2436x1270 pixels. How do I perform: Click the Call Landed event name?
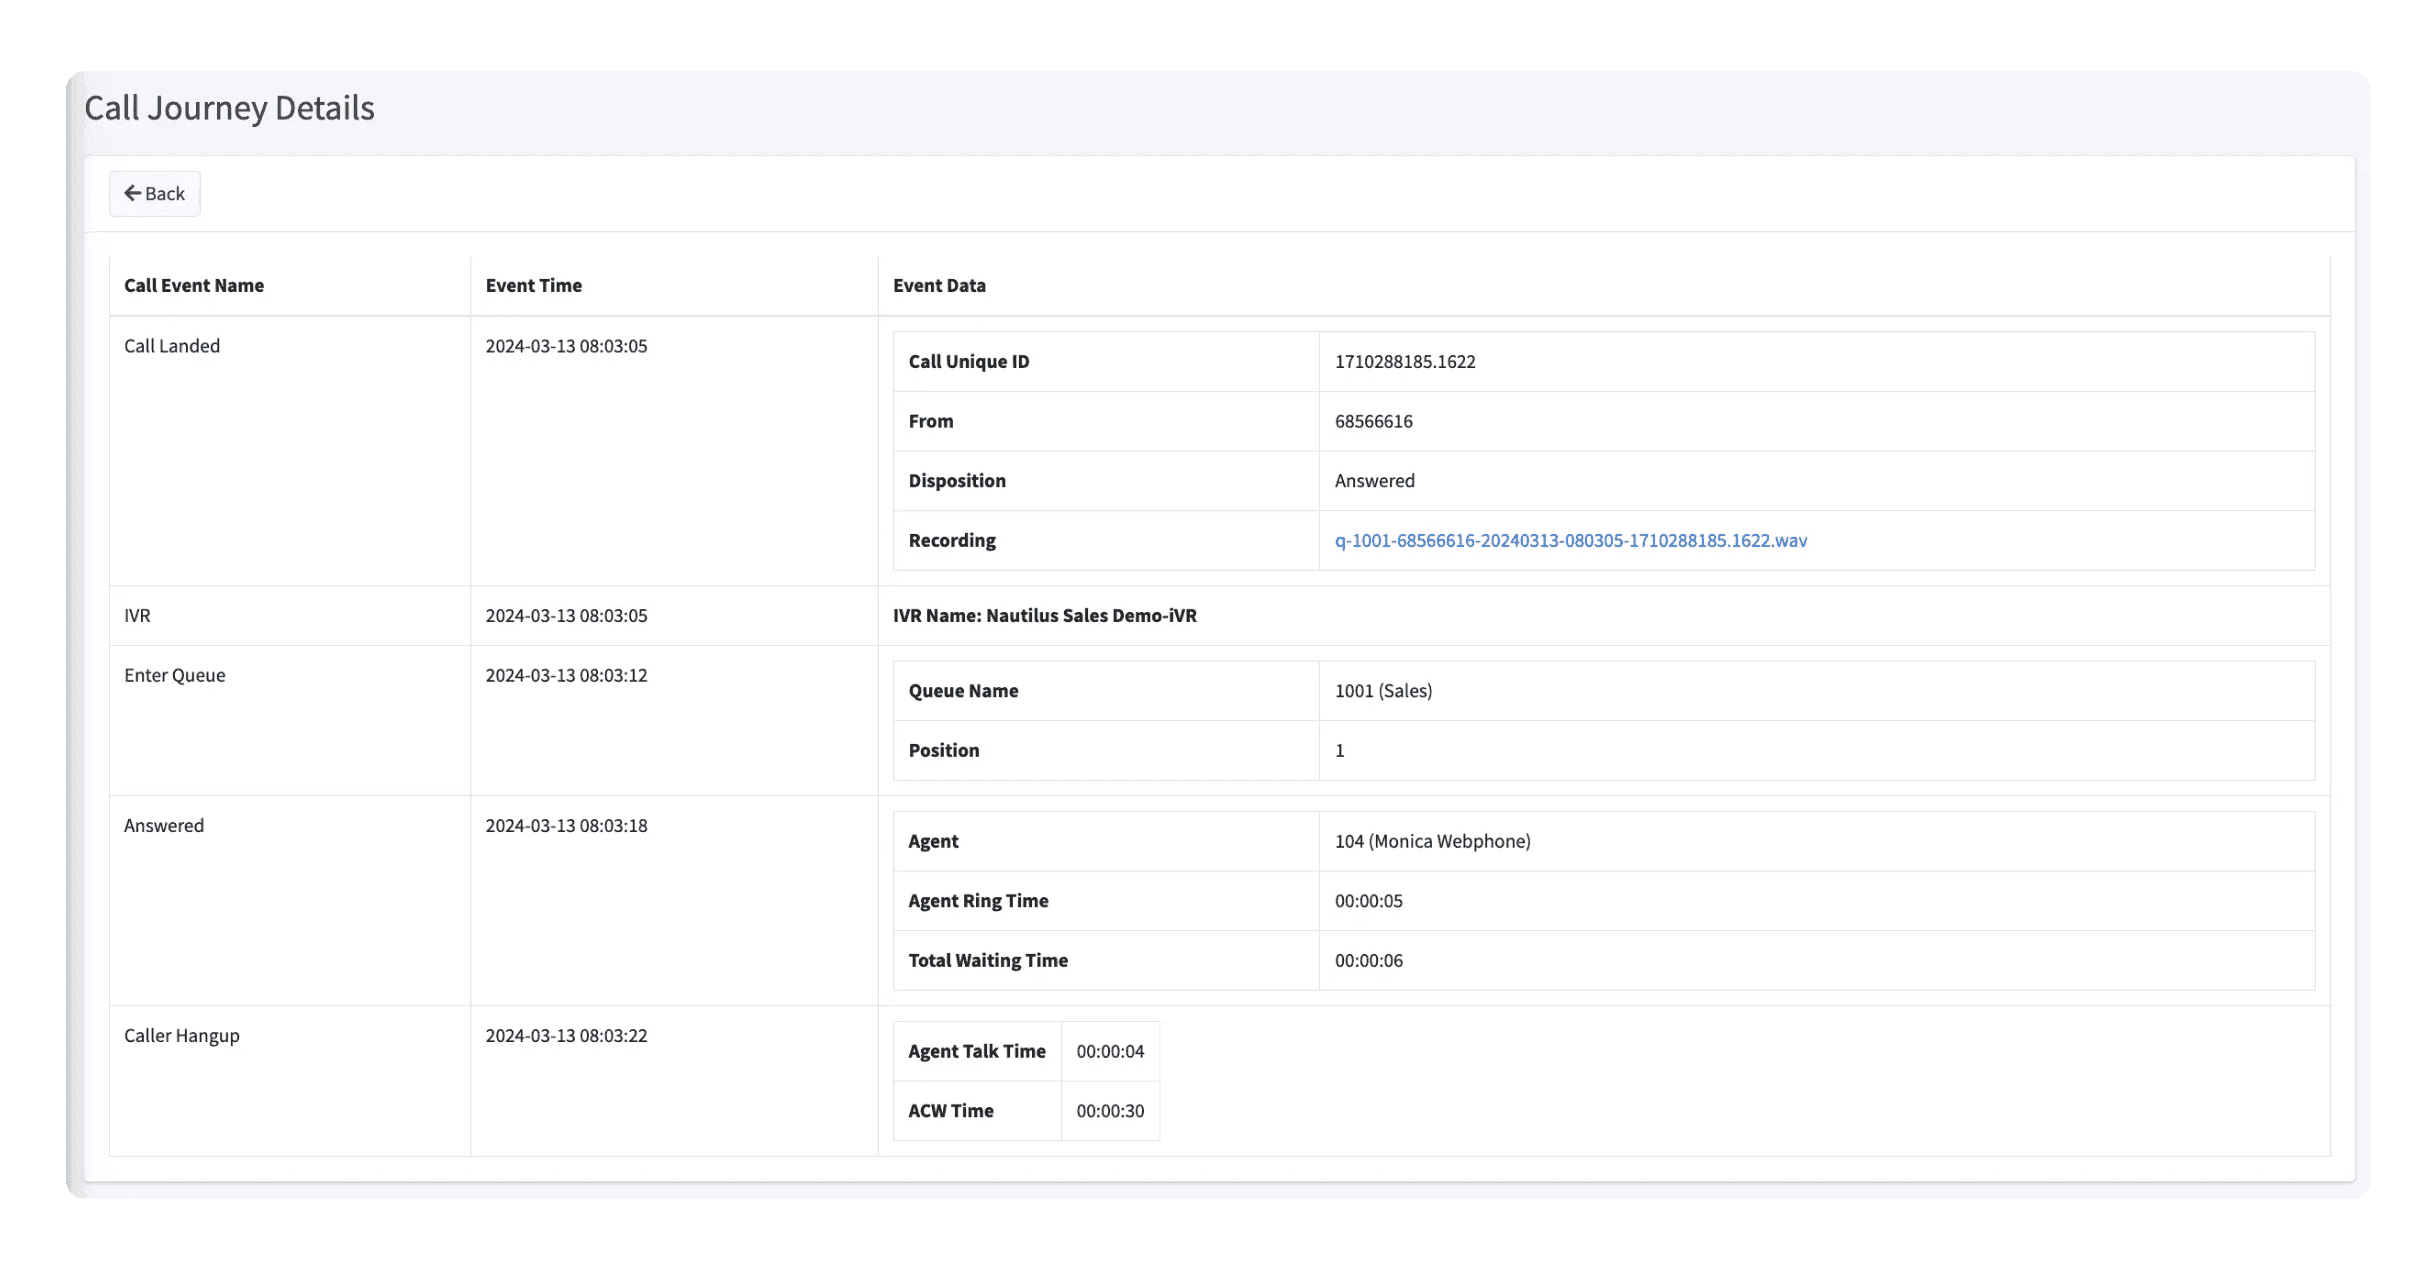pyautogui.click(x=172, y=346)
